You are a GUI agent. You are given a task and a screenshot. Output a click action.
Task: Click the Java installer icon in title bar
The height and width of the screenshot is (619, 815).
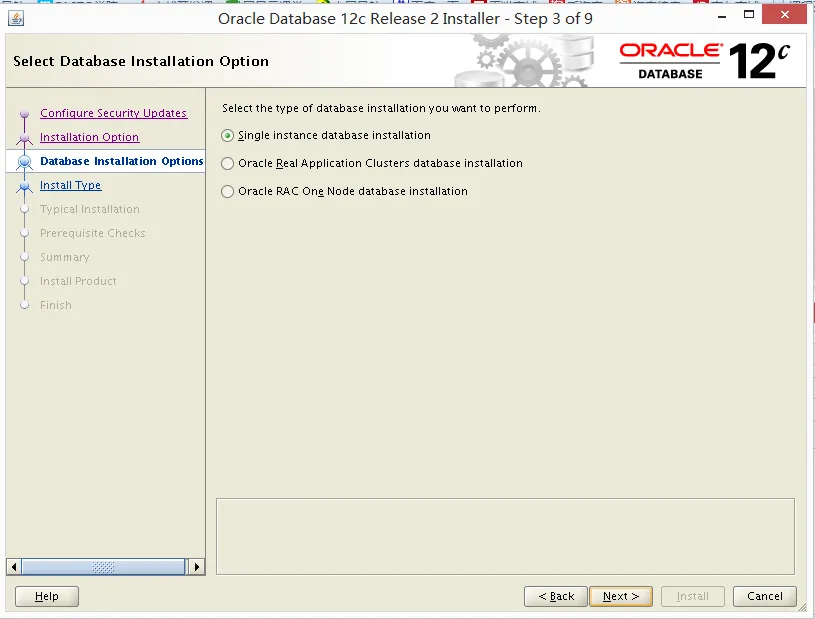point(16,18)
